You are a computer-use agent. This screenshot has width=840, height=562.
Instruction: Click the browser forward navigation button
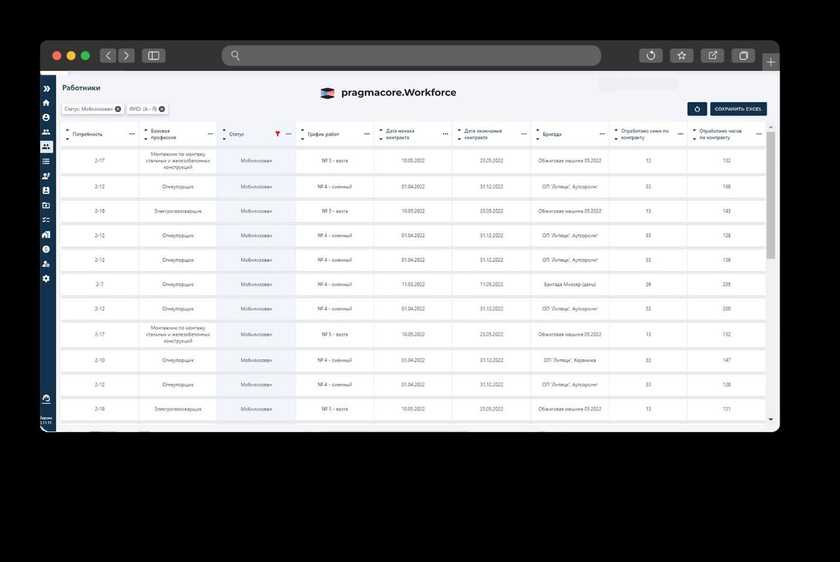pyautogui.click(x=126, y=56)
